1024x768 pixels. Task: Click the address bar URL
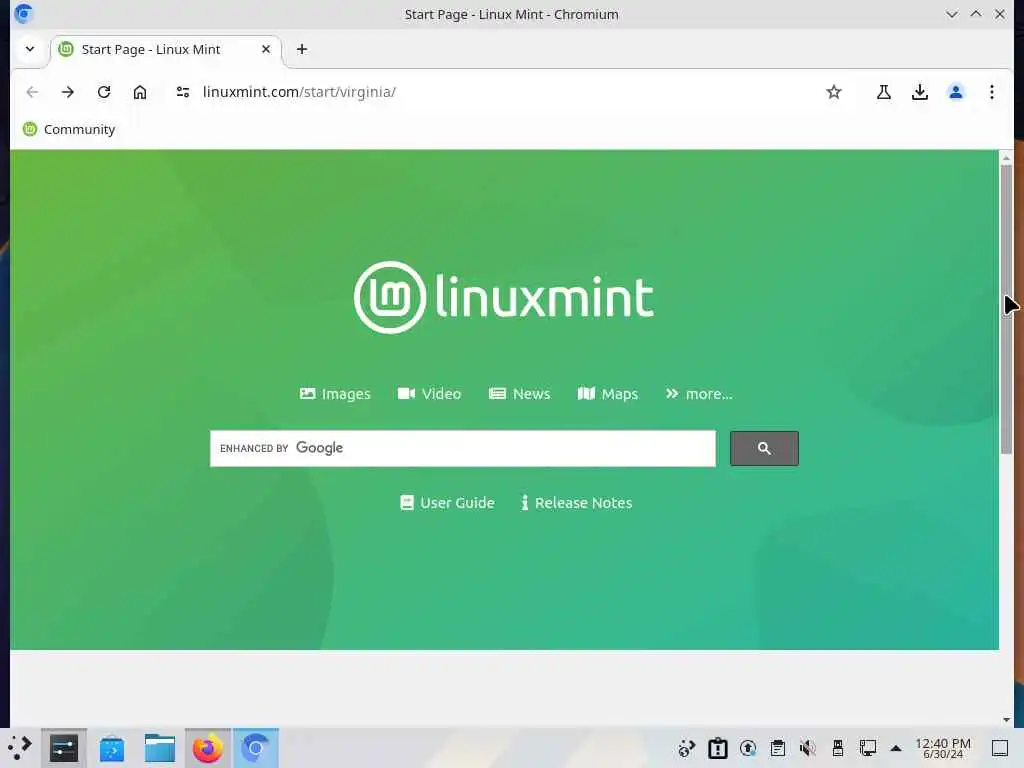pos(299,92)
